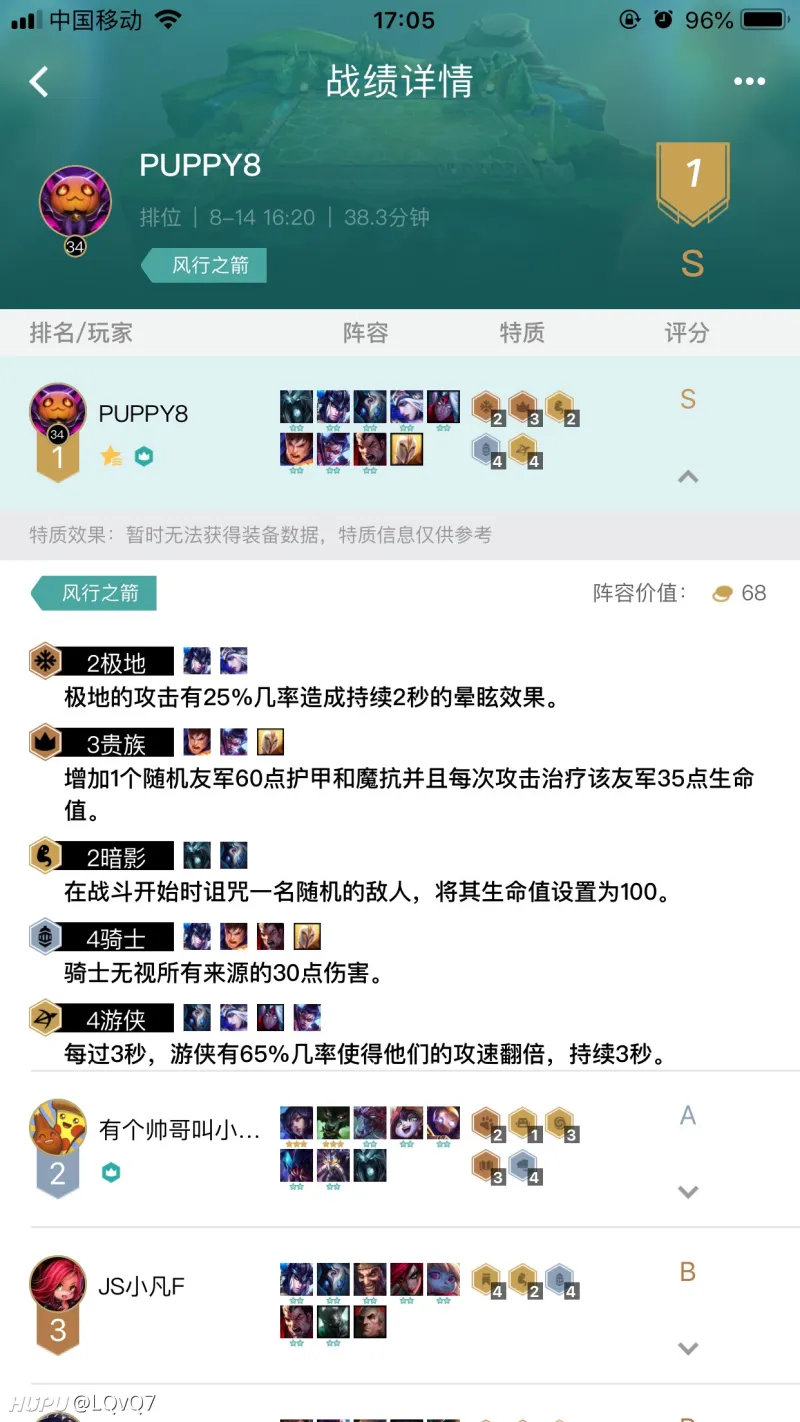Tap the 风行之箭 tag in header
This screenshot has width=800, height=1422.
click(x=204, y=266)
